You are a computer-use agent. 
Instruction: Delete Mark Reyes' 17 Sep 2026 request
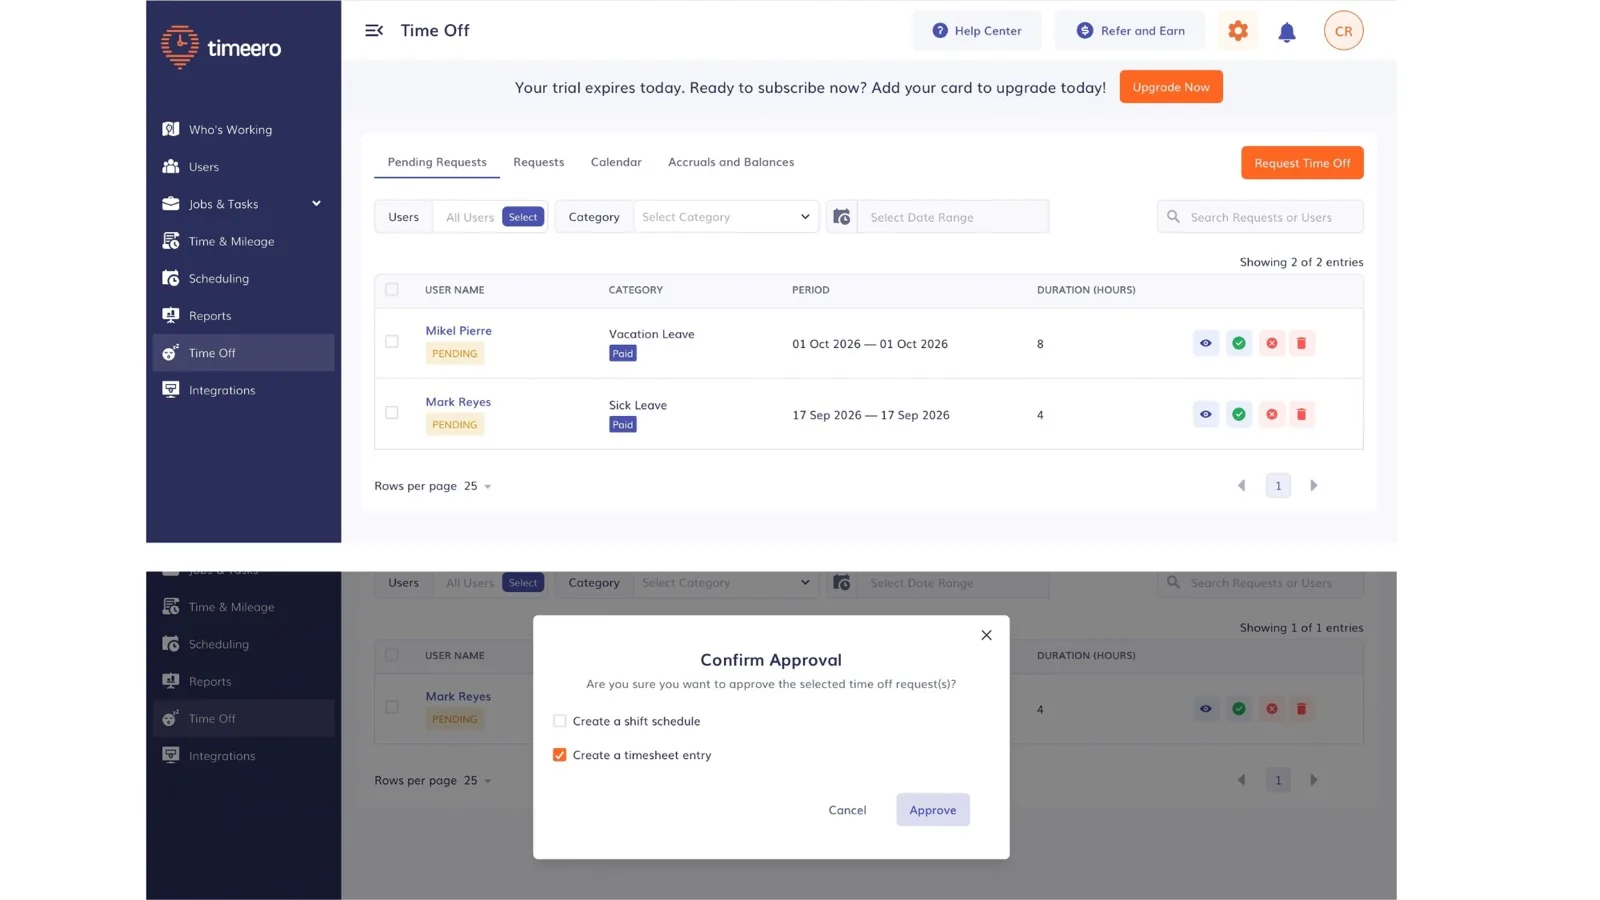(1302, 414)
